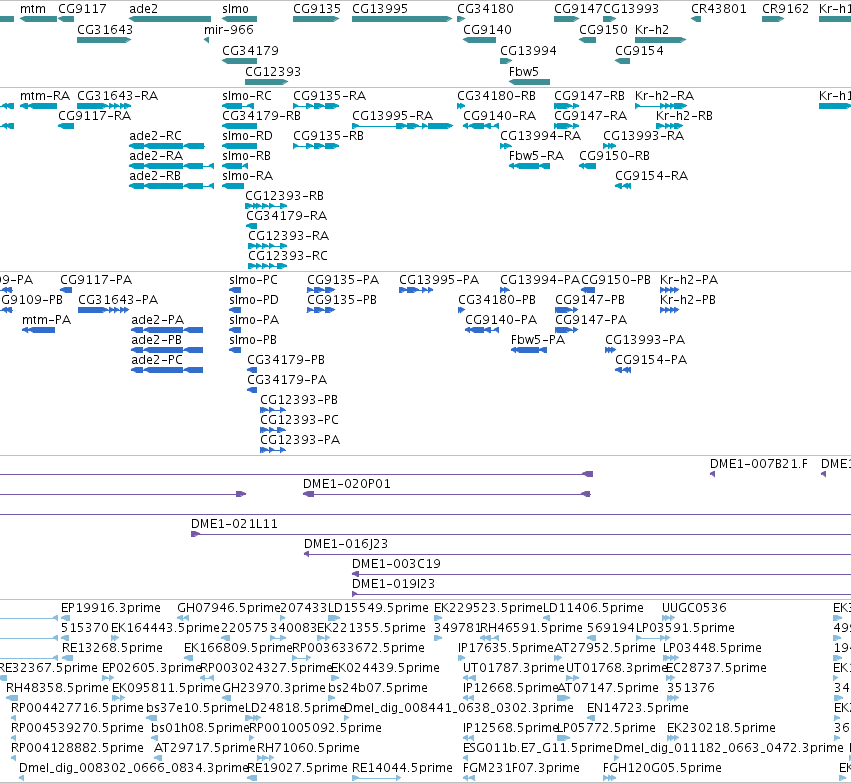Image resolution: width=851 pixels, height=783 pixels.
Task: Select EST LD11406.5prime
Action: [x=547, y=618]
